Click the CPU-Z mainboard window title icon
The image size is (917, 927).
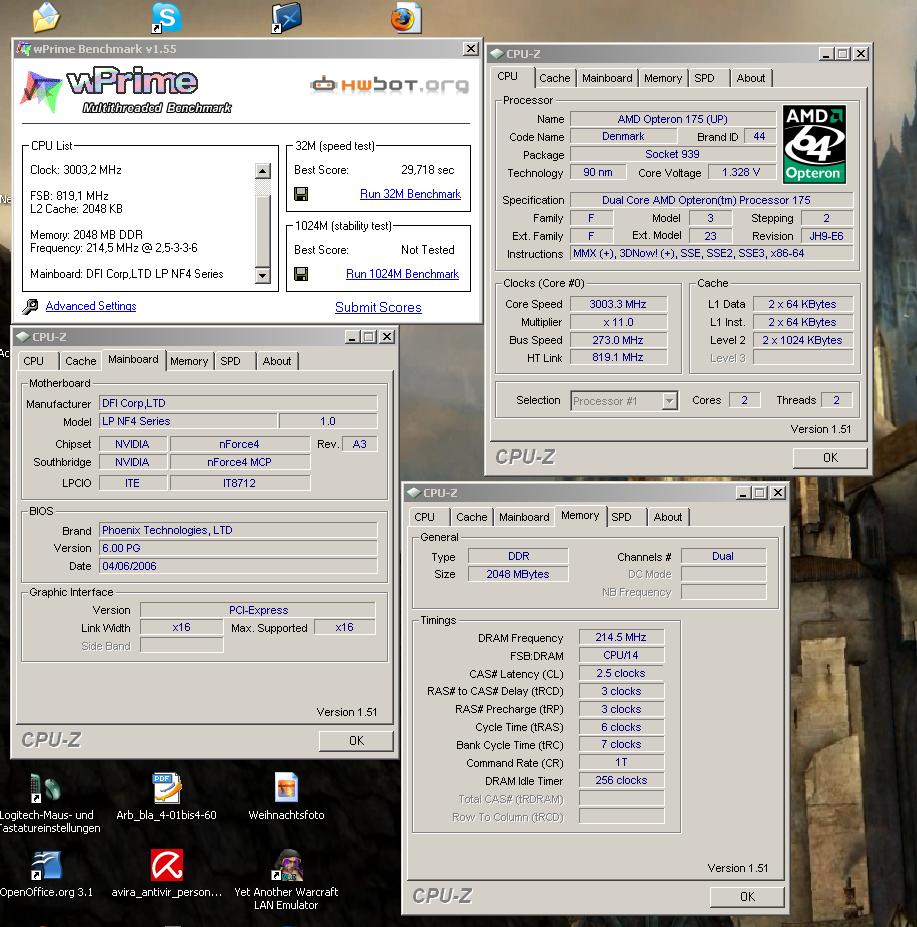(23, 336)
